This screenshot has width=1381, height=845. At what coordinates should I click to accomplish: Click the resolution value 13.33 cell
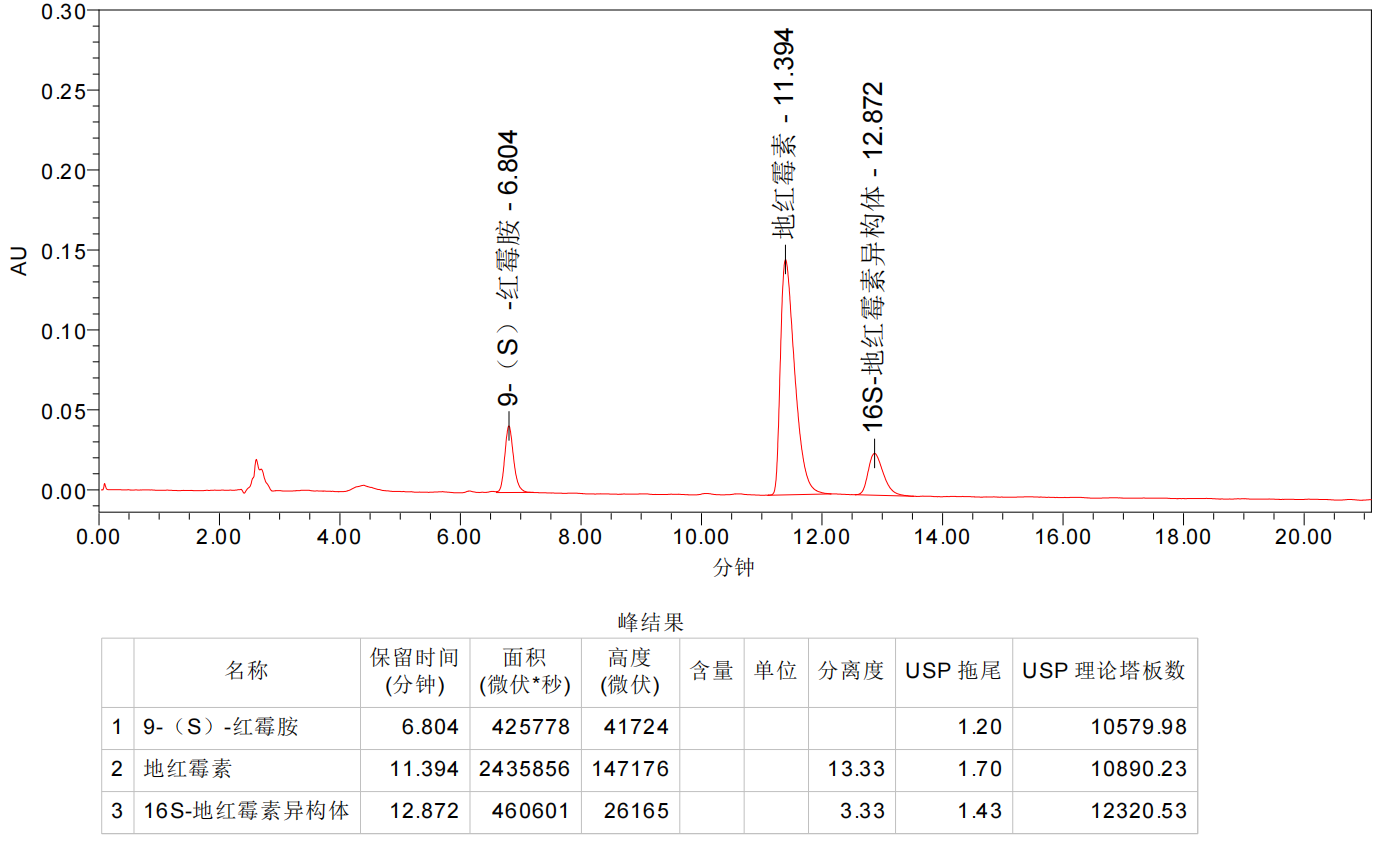856,769
